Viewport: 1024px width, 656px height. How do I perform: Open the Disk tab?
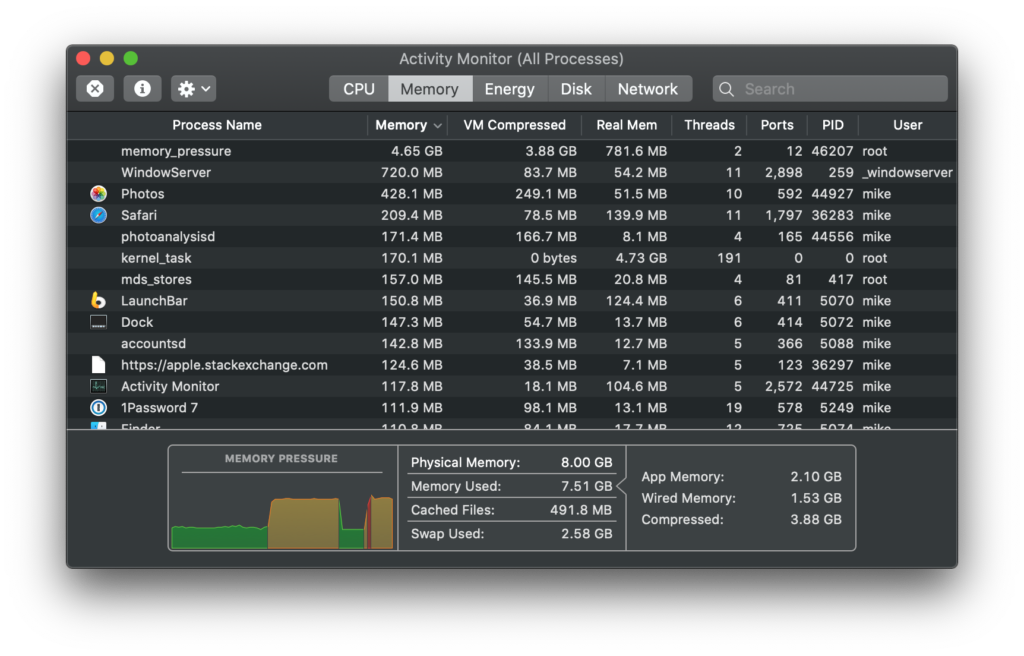pyautogui.click(x=576, y=88)
